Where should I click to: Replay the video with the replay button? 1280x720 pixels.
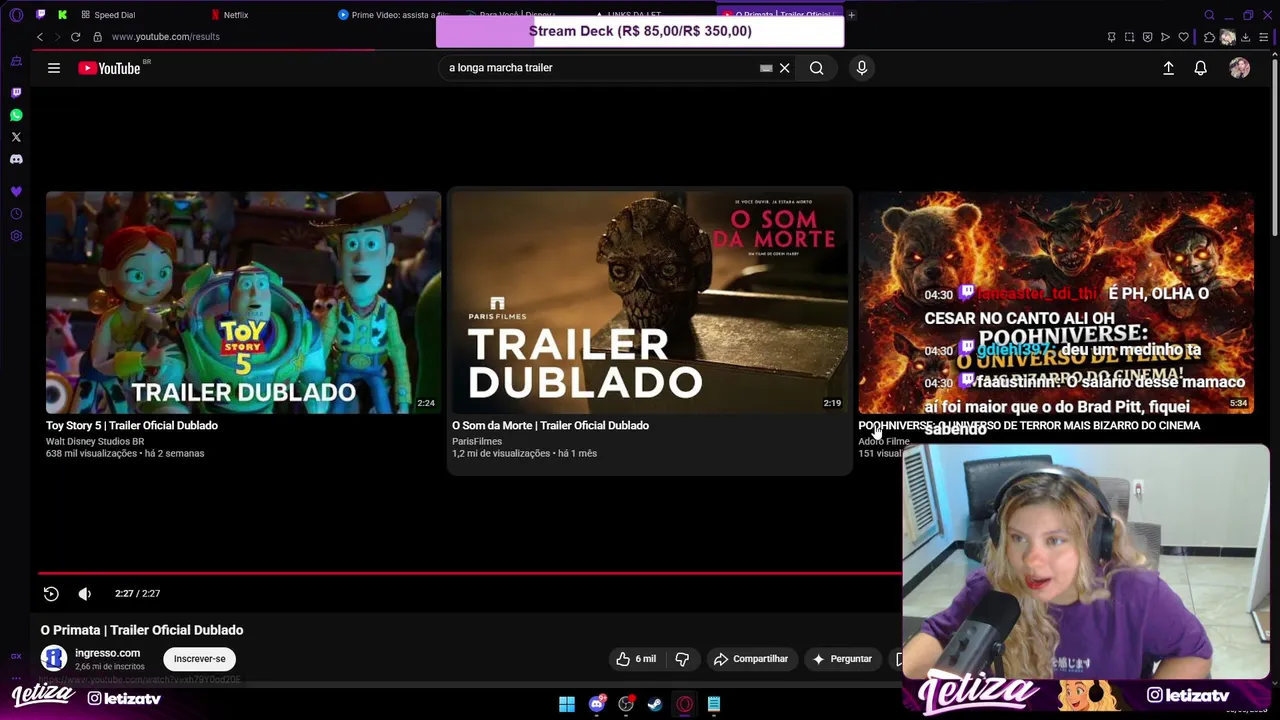[x=51, y=593]
